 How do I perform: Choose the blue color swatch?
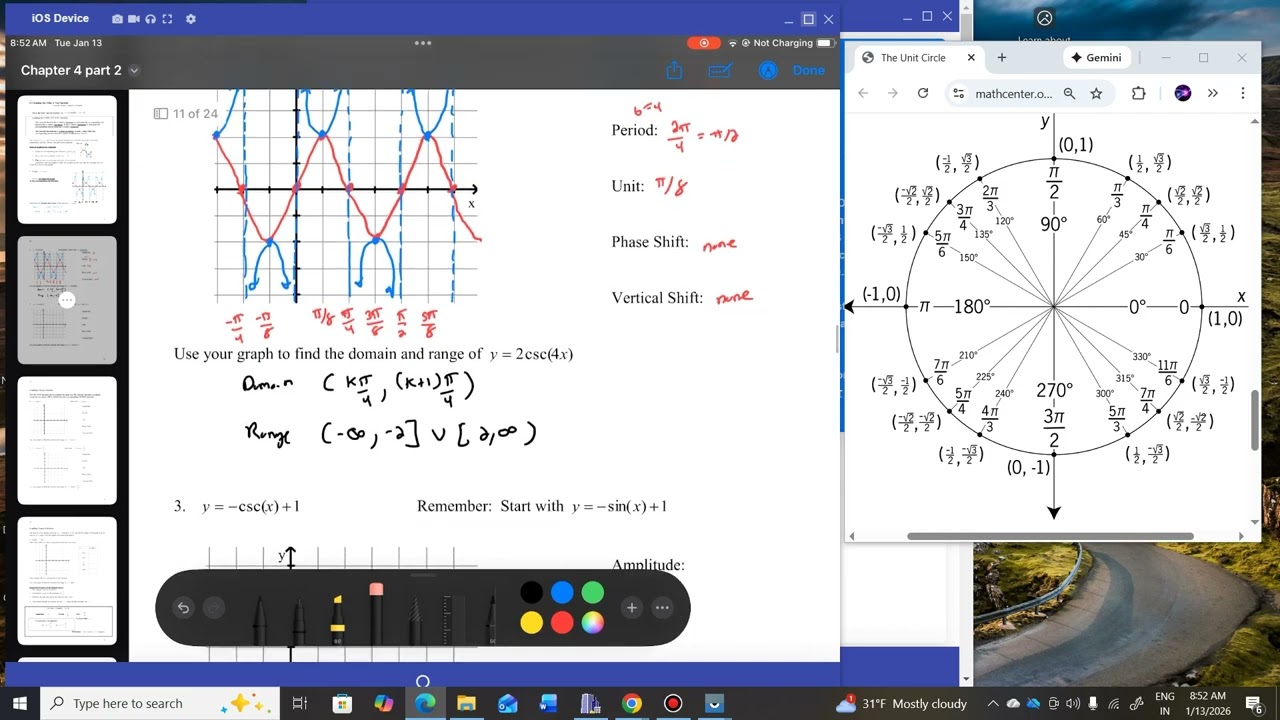(562, 593)
